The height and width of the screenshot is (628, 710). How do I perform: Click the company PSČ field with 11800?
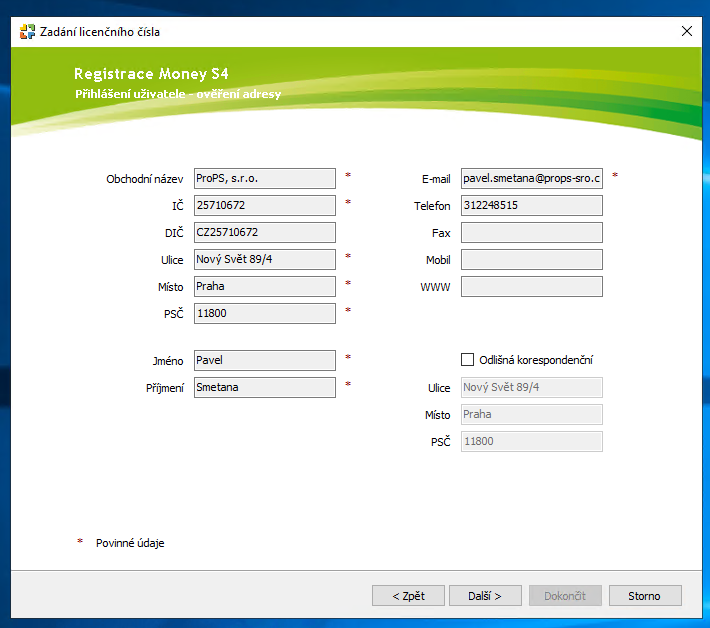(x=264, y=314)
